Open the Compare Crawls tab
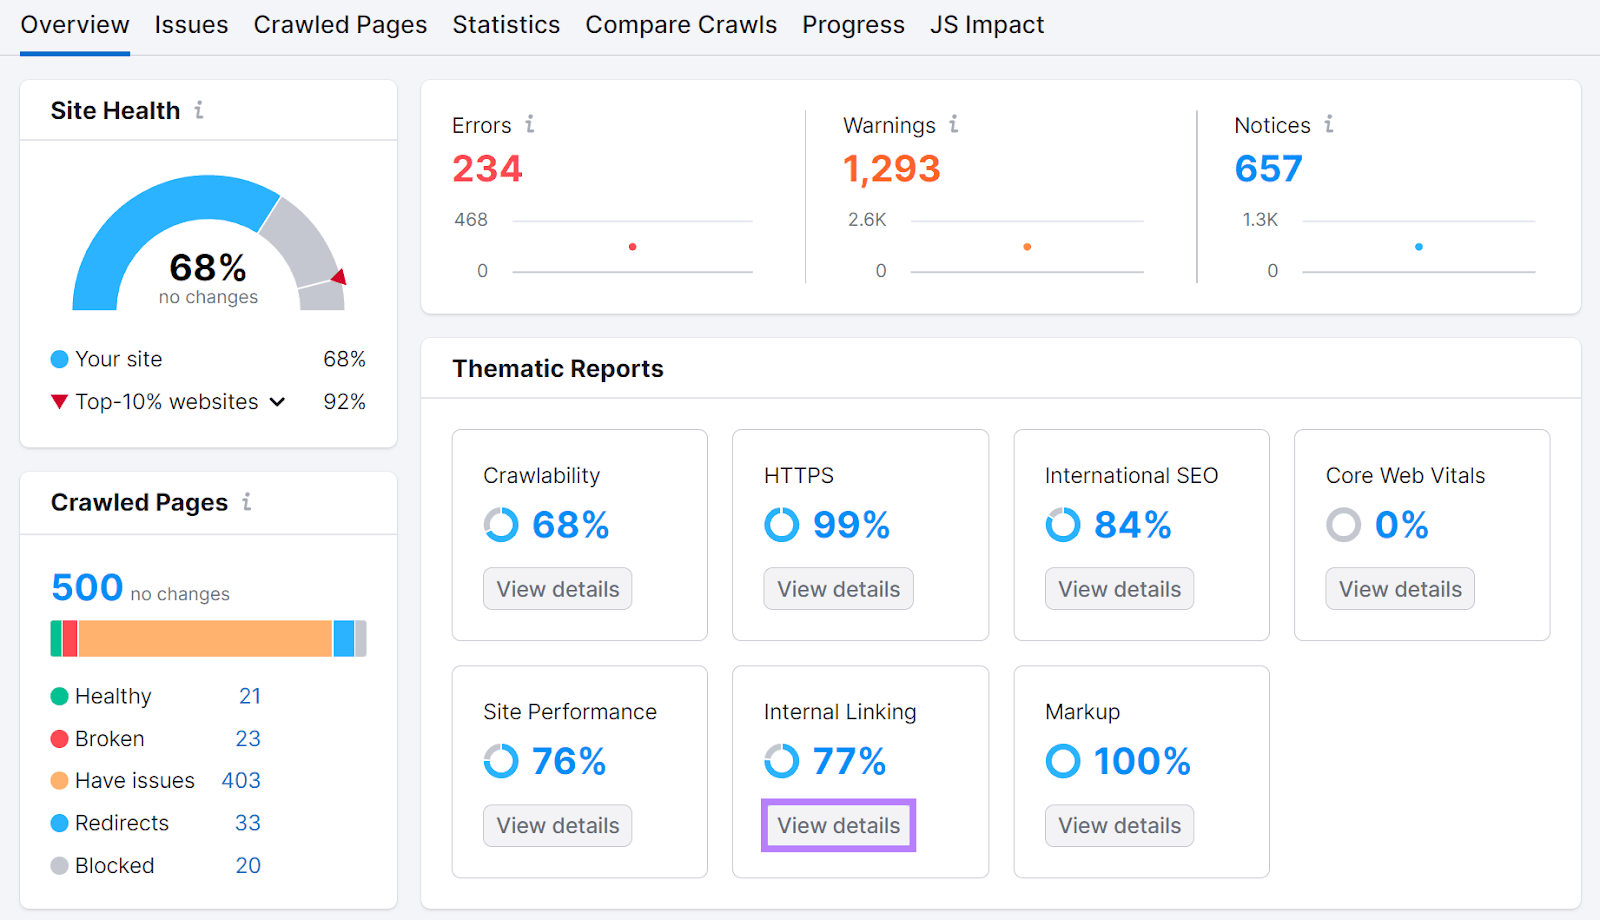 (681, 24)
